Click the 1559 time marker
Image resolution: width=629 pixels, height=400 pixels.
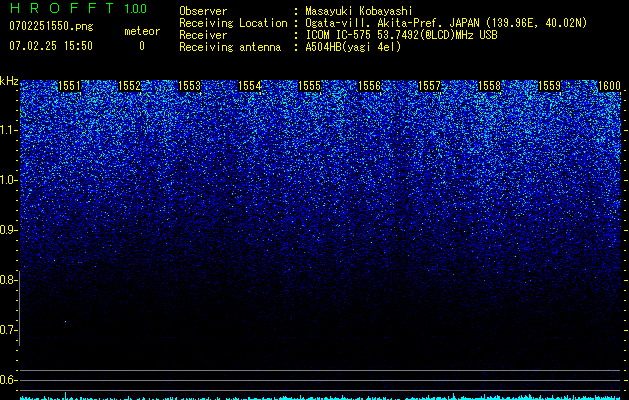[549, 86]
